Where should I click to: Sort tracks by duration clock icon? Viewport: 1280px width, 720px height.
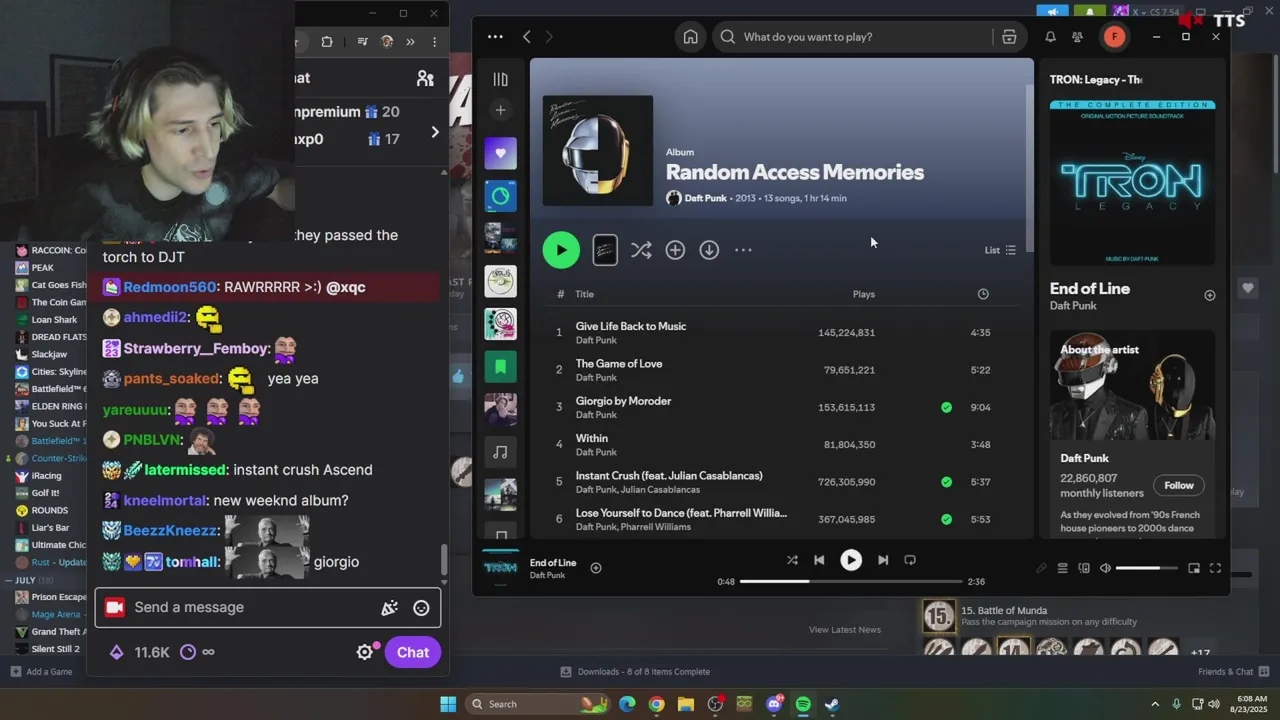983,294
